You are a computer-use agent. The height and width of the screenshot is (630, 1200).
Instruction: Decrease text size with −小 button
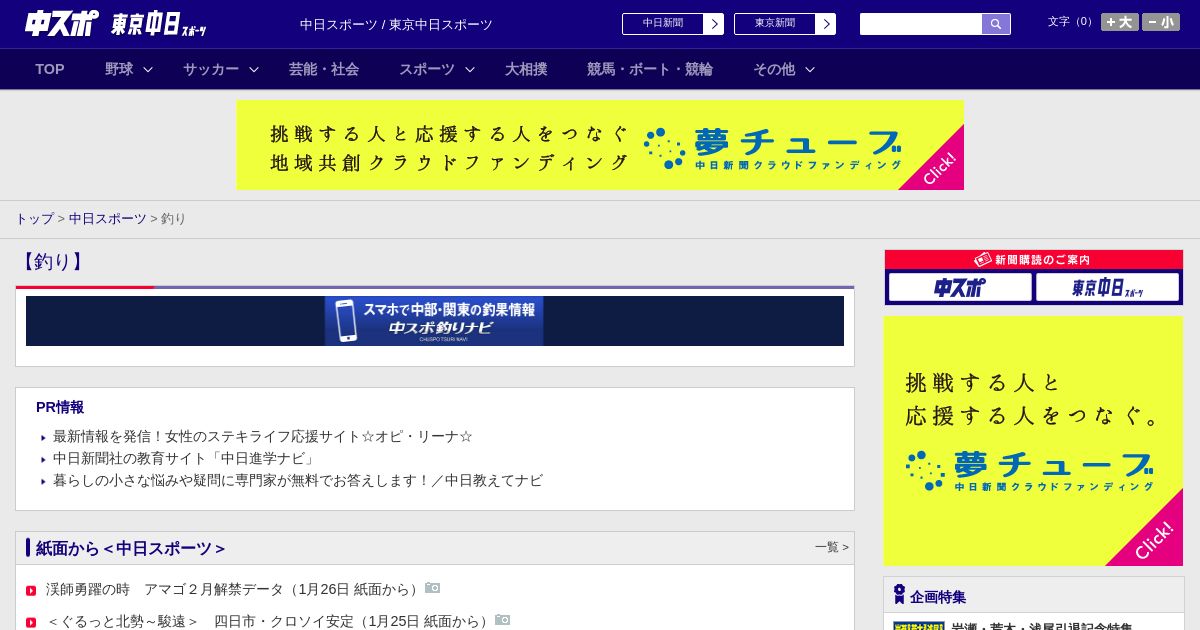coord(1161,22)
